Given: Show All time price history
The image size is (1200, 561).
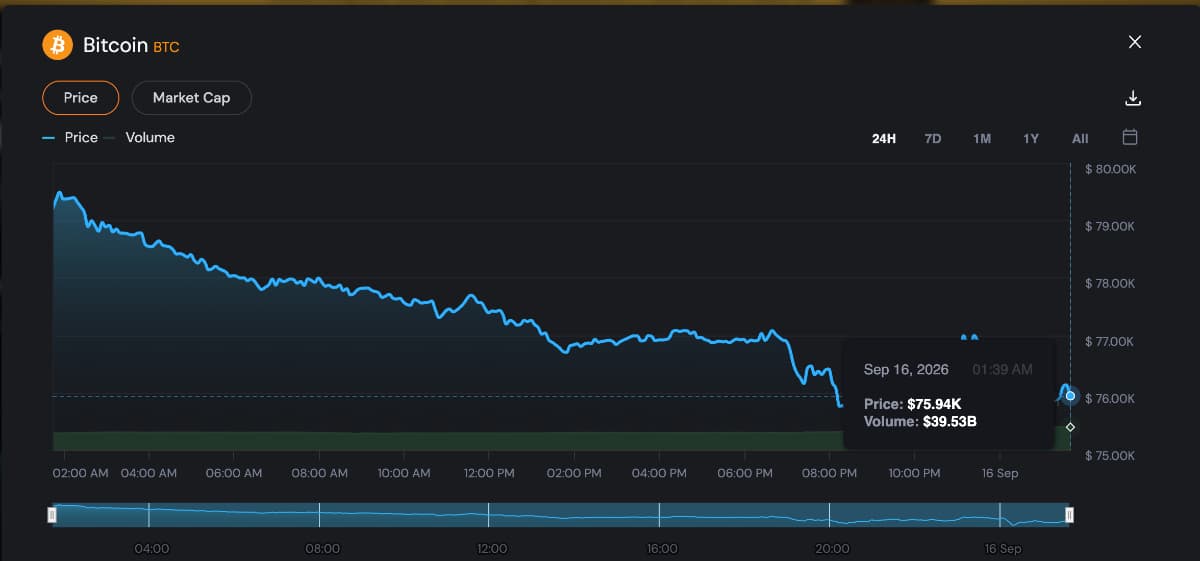Looking at the screenshot, I should click(x=1080, y=139).
